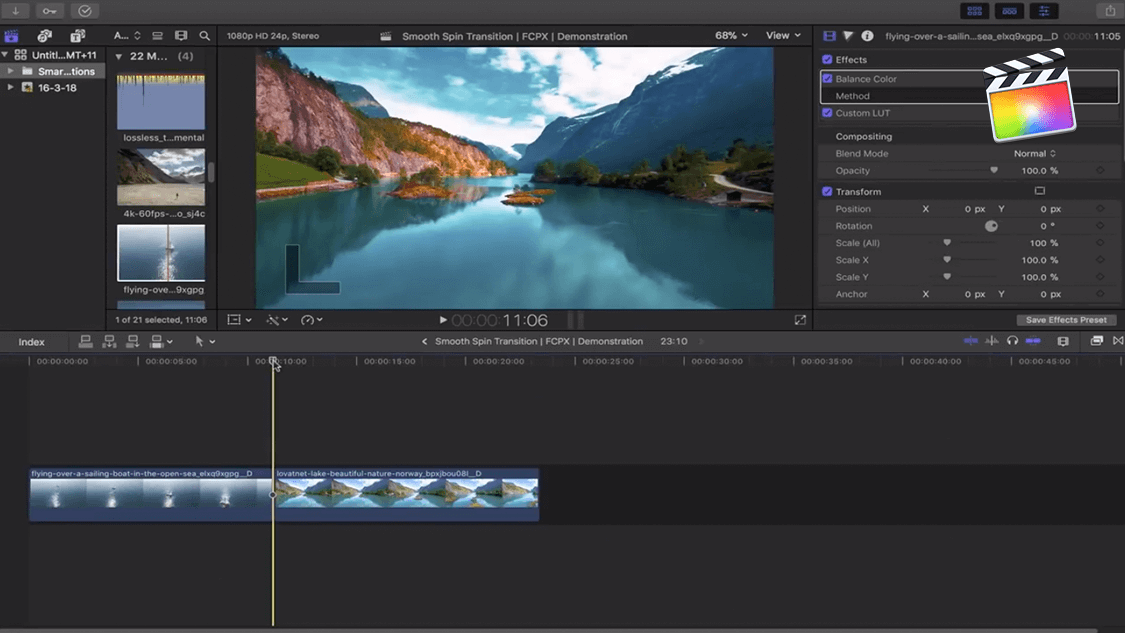This screenshot has height=633, width=1125.
Task: Toggle the Transform checkbox
Action: [827, 191]
